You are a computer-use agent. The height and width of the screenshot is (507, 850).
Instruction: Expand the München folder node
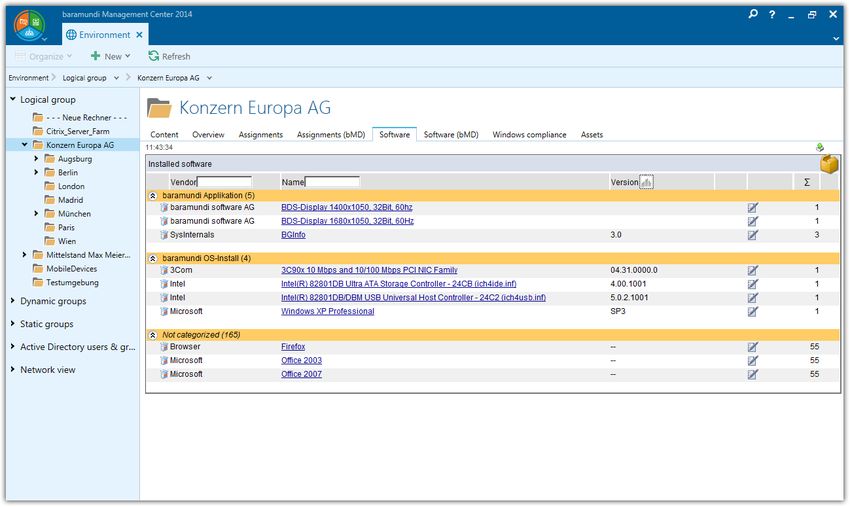(36, 213)
